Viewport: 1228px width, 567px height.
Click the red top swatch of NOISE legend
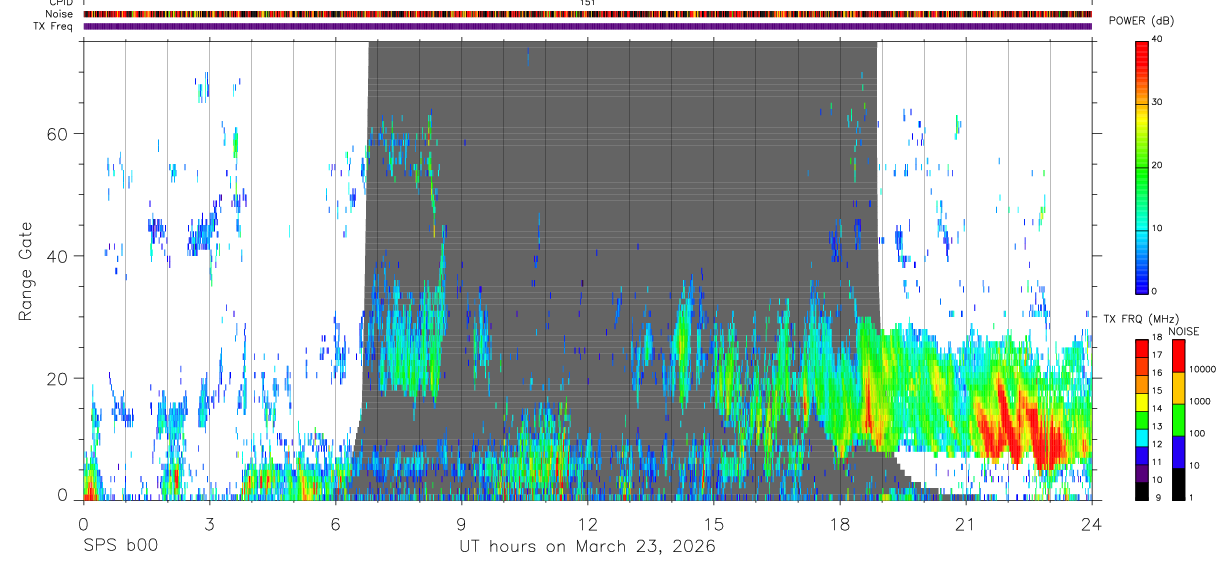click(1178, 356)
